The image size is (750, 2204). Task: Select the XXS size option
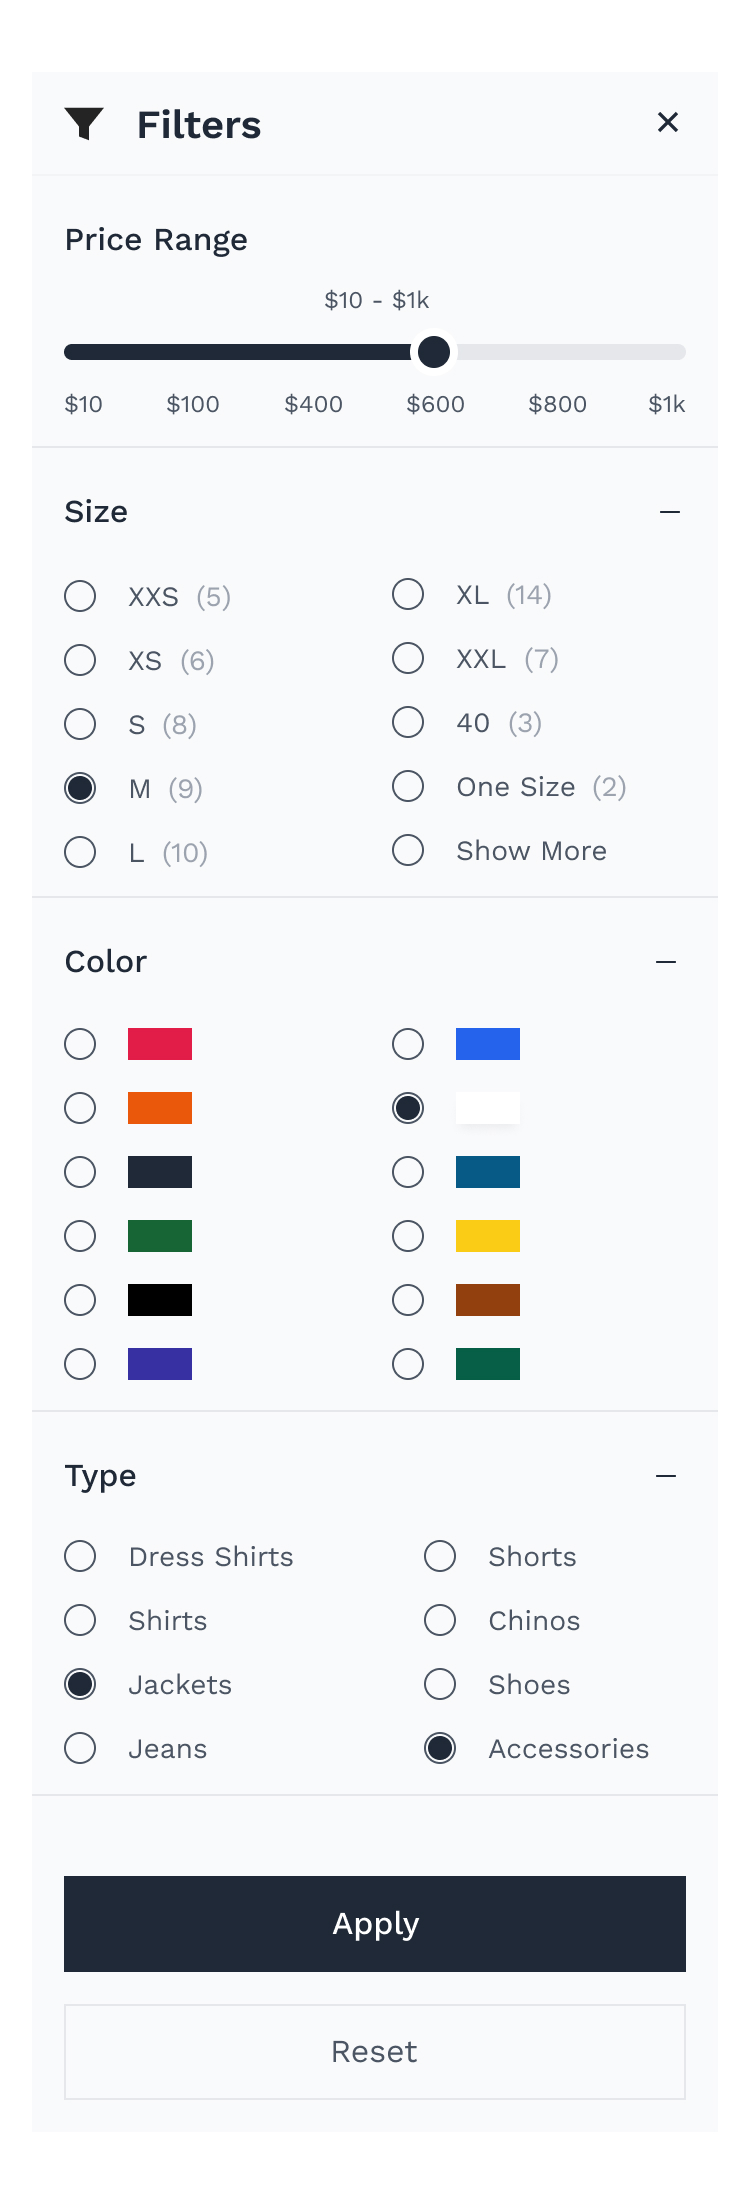click(80, 596)
